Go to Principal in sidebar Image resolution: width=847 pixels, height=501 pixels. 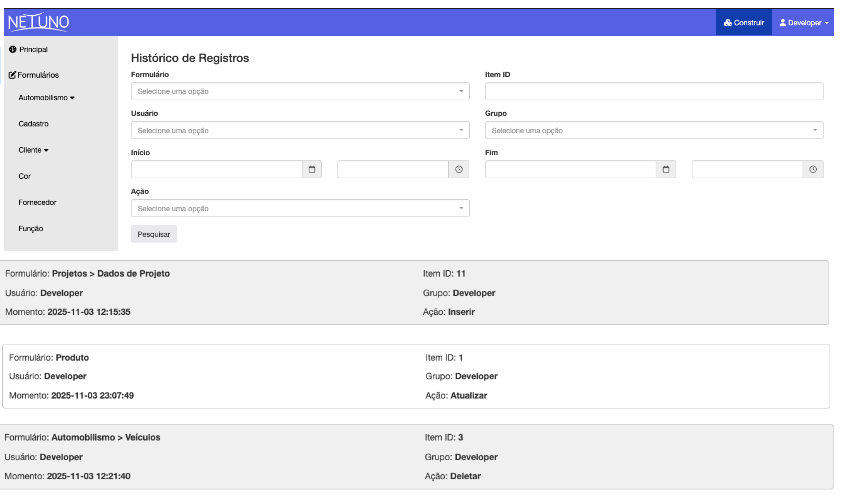point(32,49)
